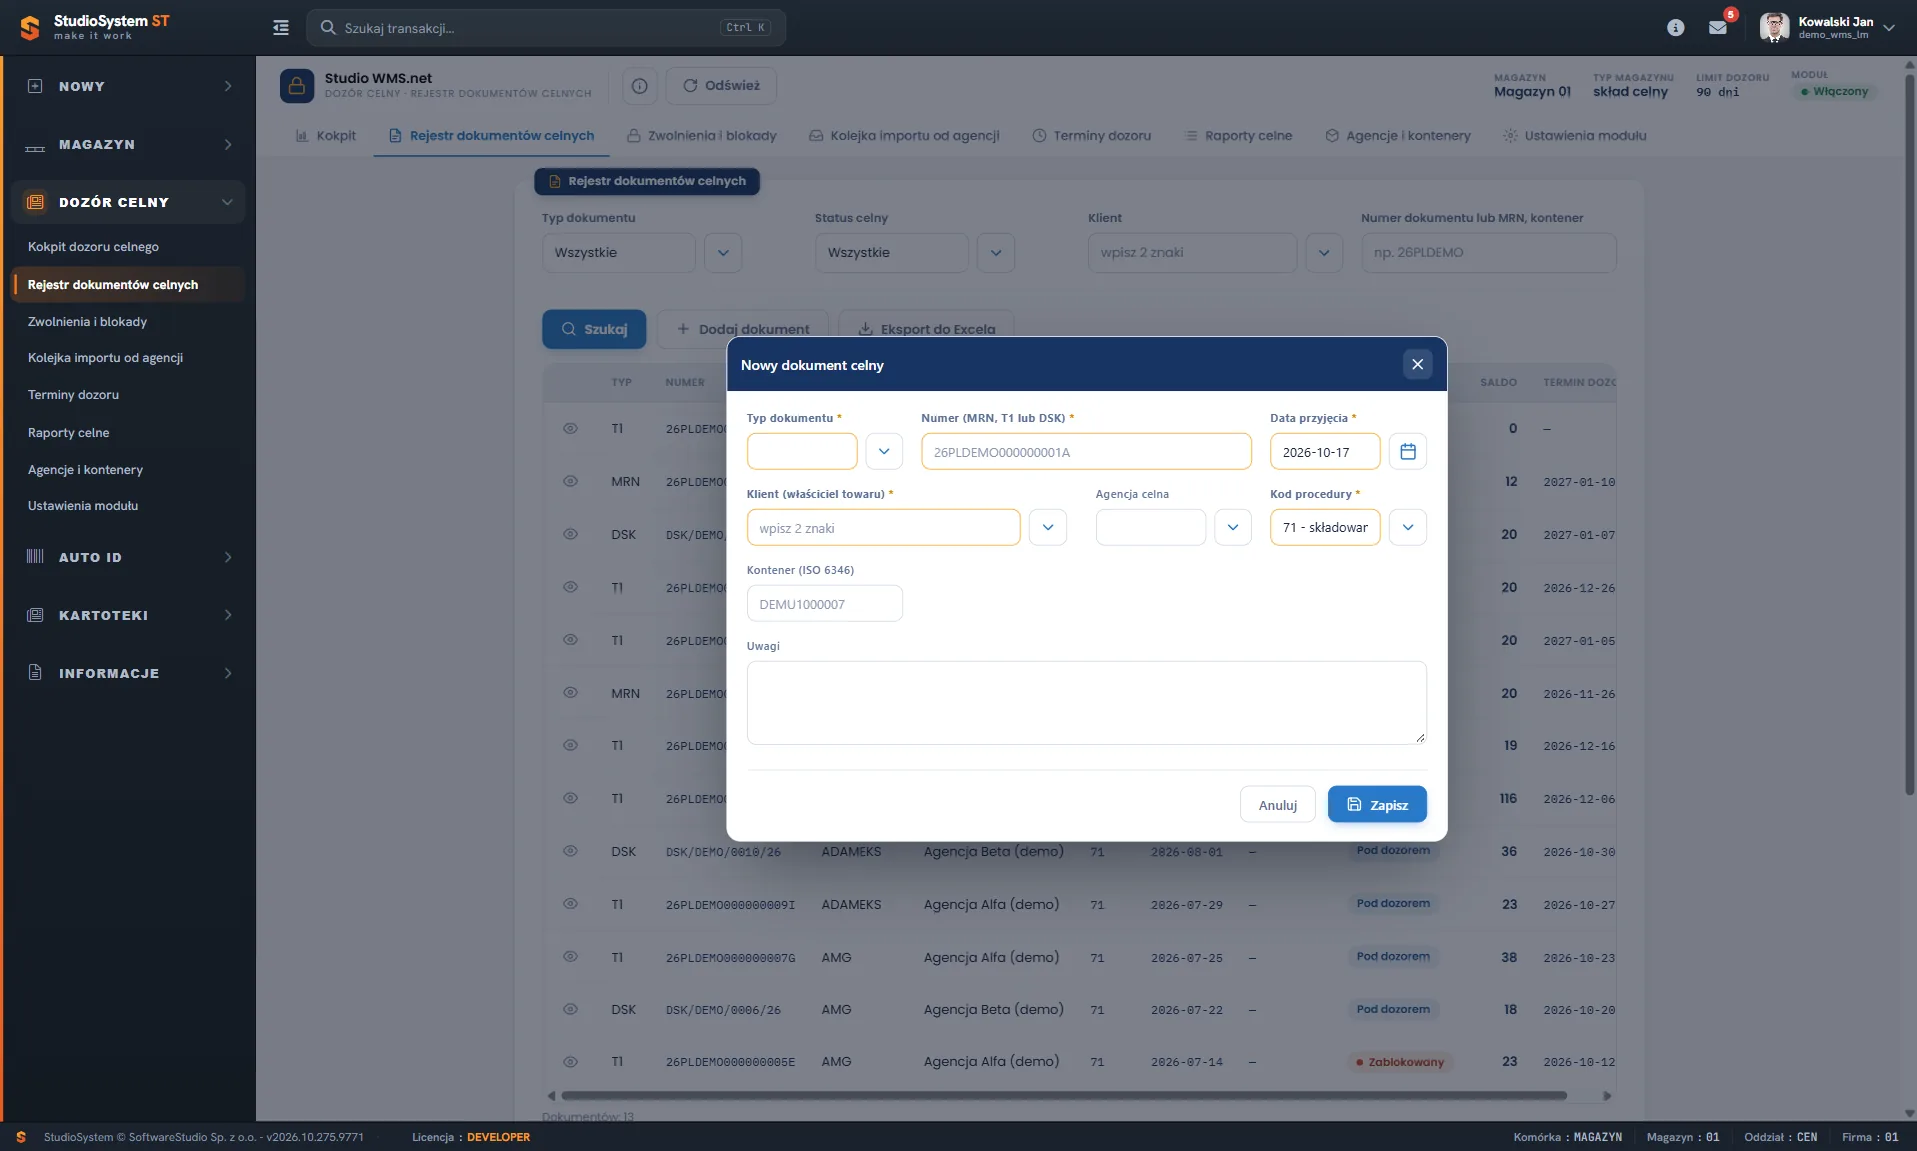Collapse sidebar using the menu toggle icon
Image resolution: width=1917 pixels, height=1151 pixels.
281,28
